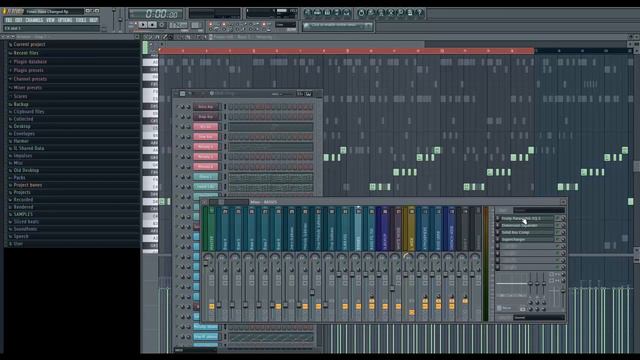Open the TOOLS menu
Image resolution: width=640 pixels, height=360 pixels.
point(81,20)
